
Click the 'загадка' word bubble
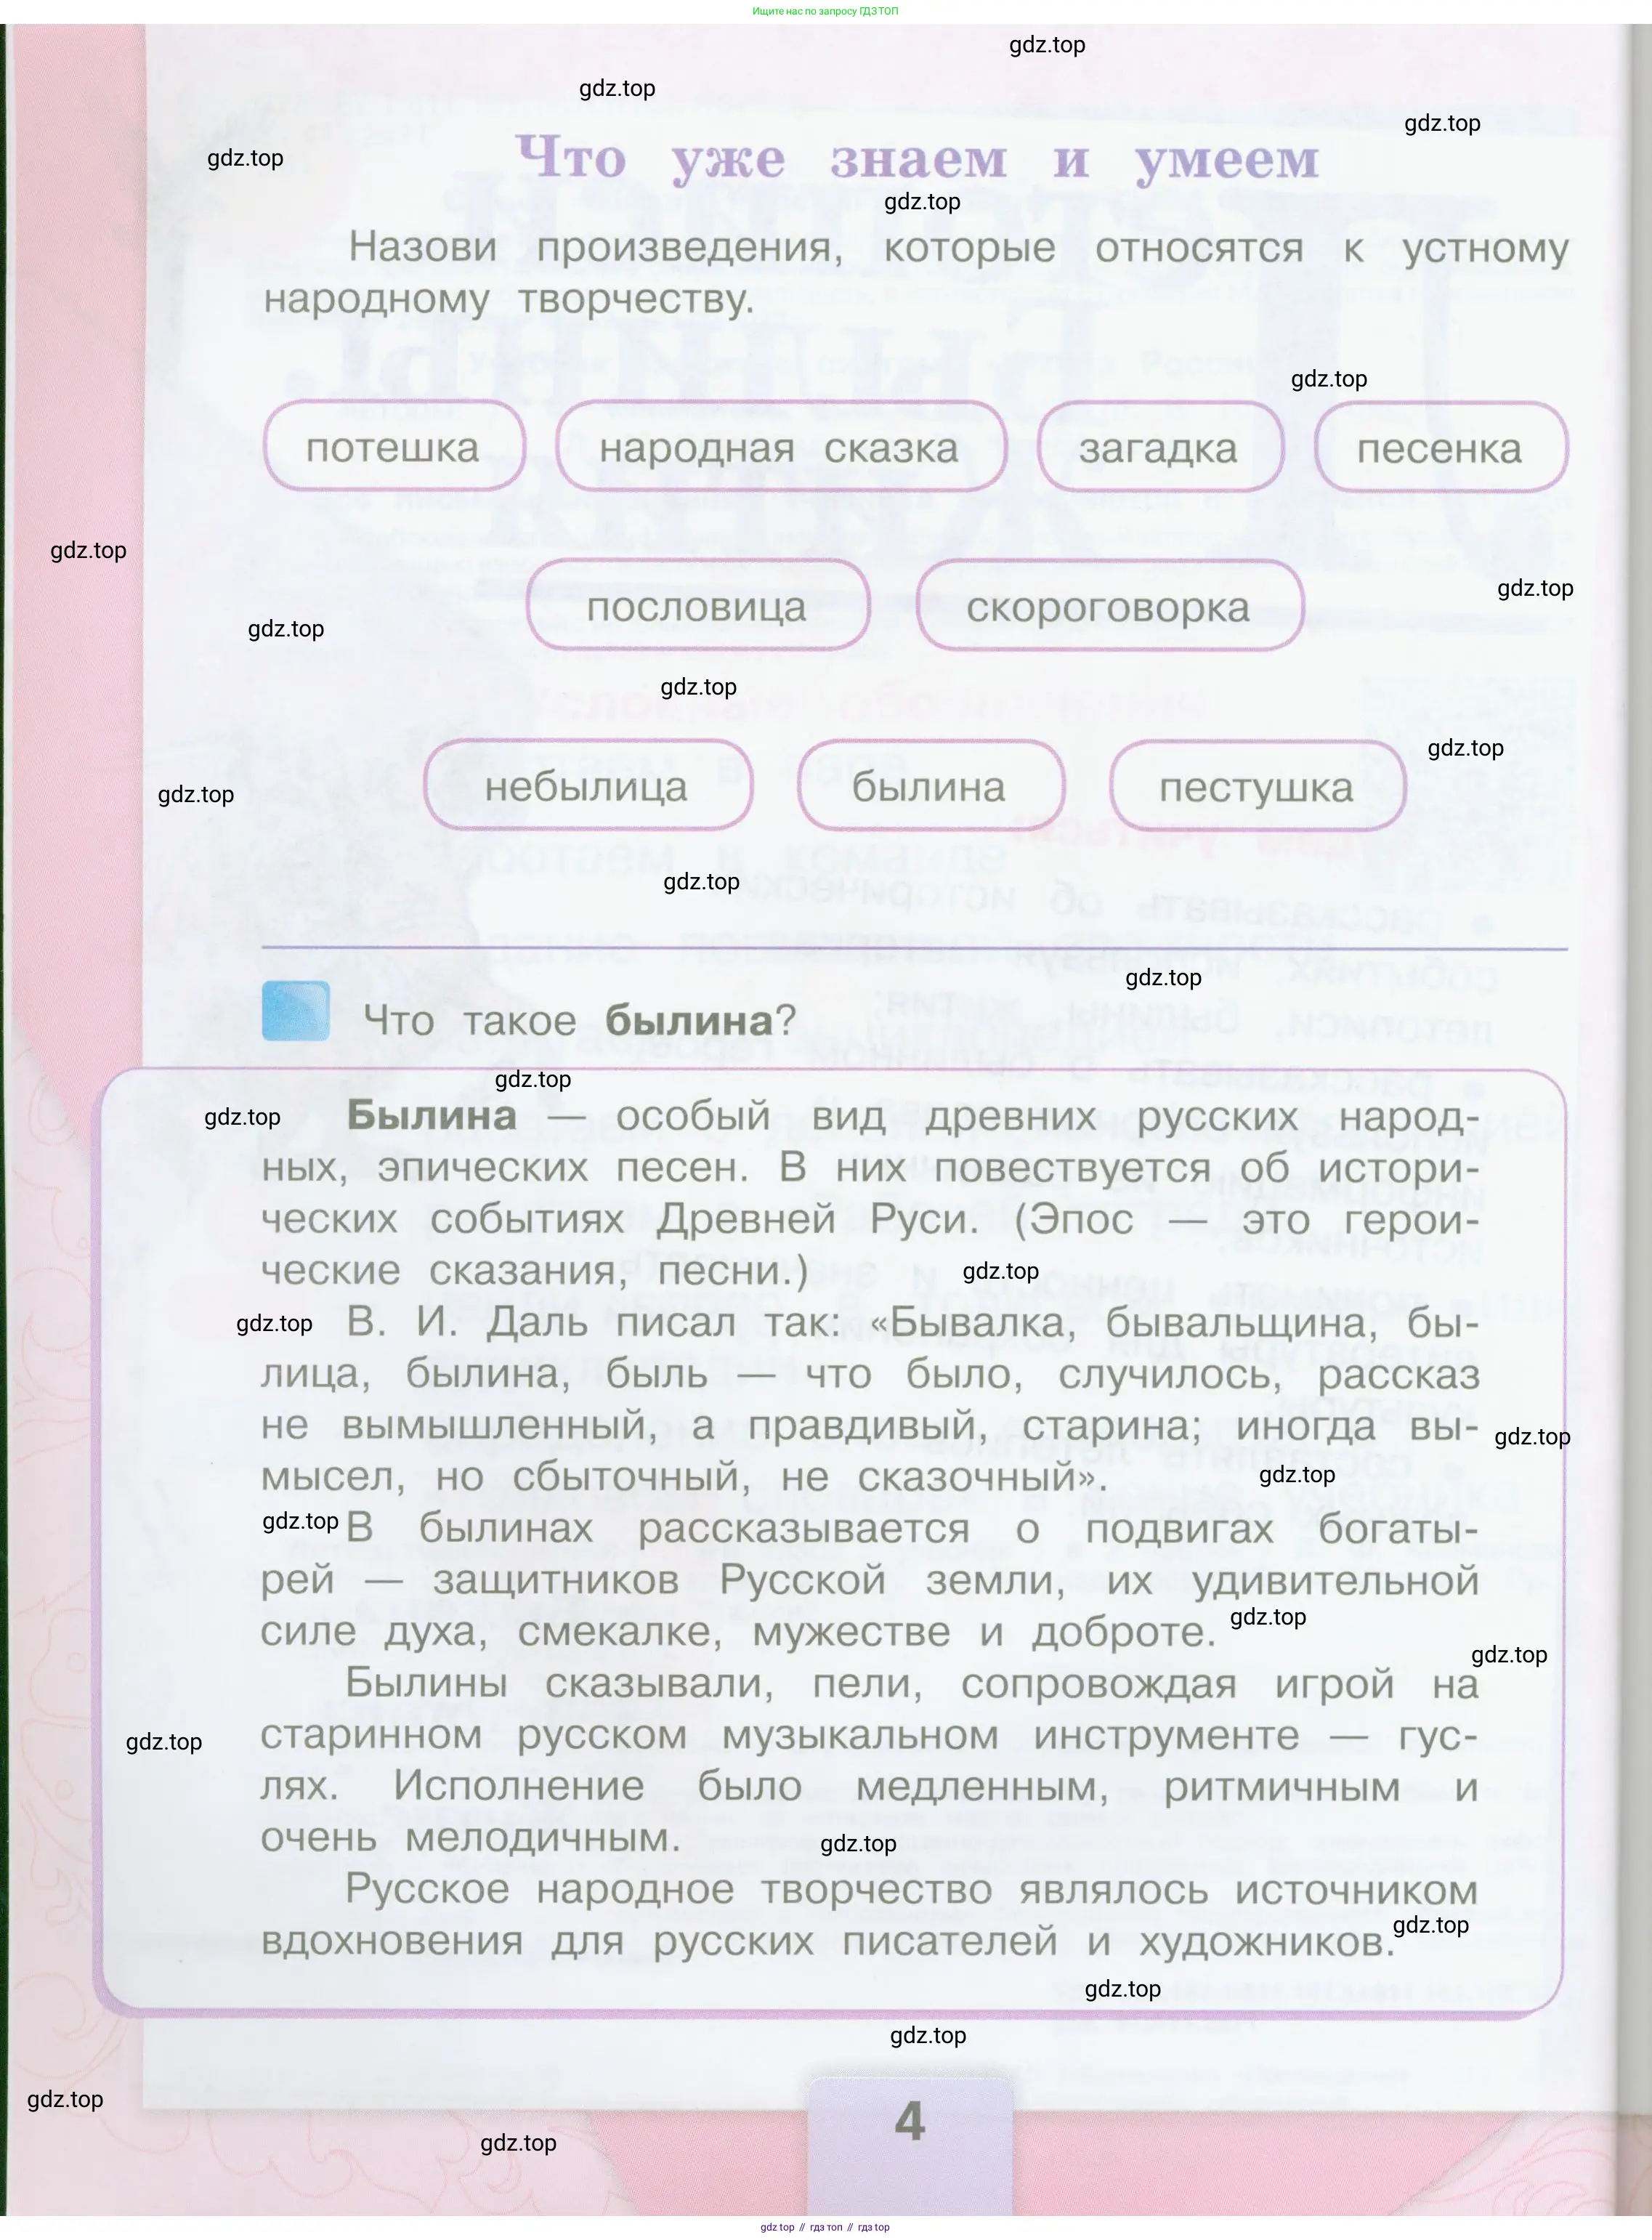(x=1159, y=448)
